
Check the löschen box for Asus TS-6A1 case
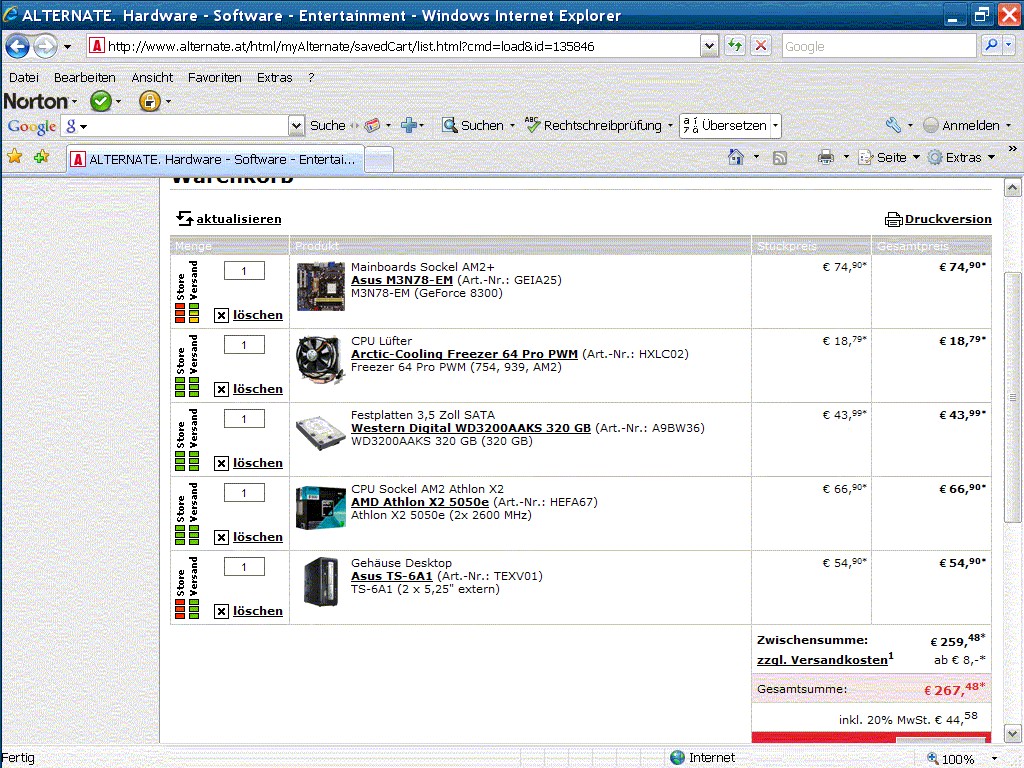click(221, 611)
